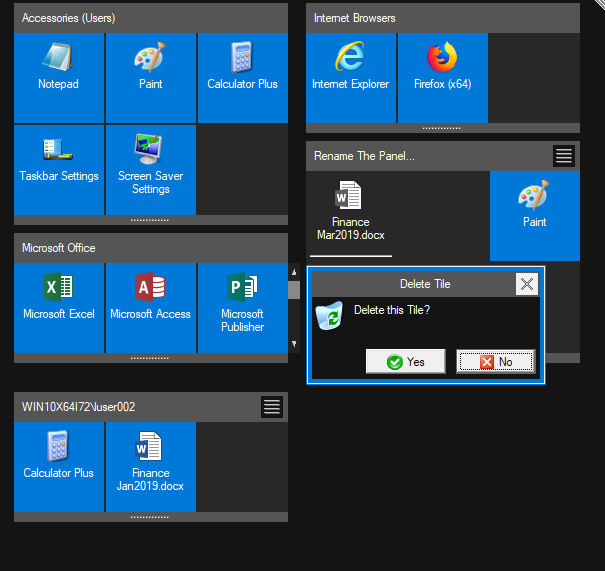Click Yes to delete the tile
This screenshot has width=605, height=571.
(x=405, y=362)
